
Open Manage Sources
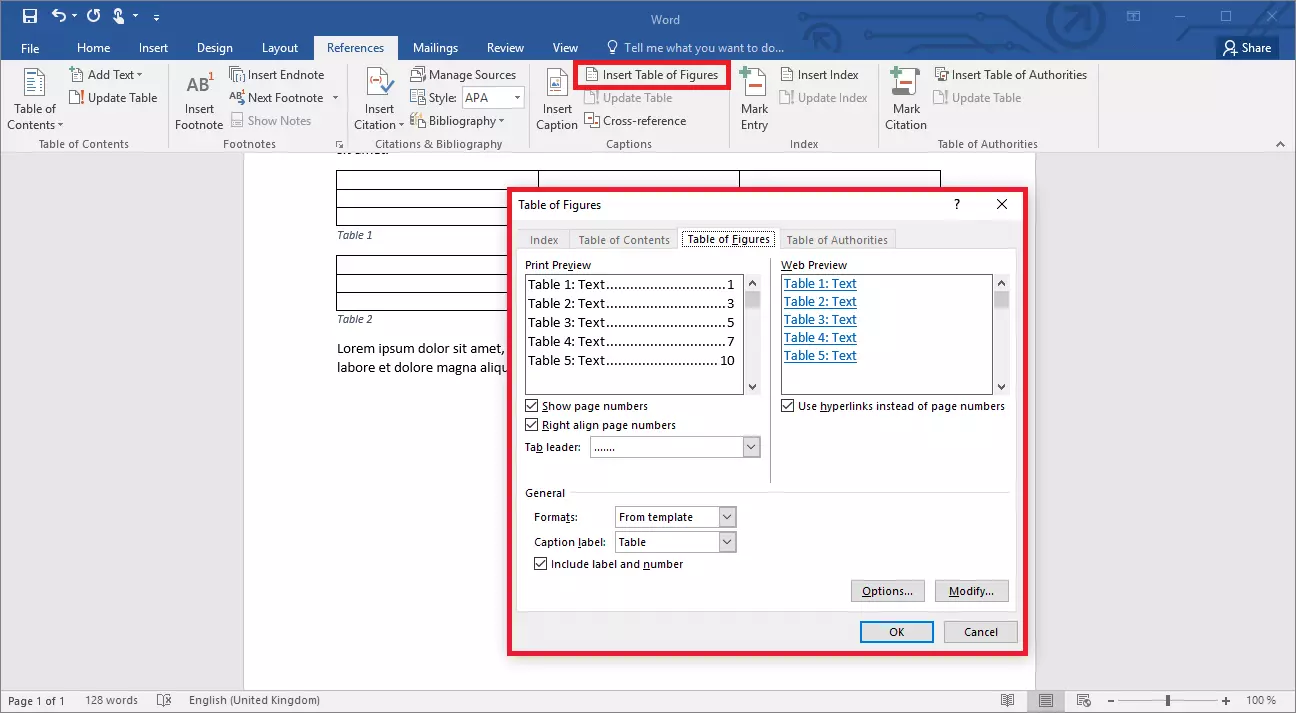pos(463,75)
